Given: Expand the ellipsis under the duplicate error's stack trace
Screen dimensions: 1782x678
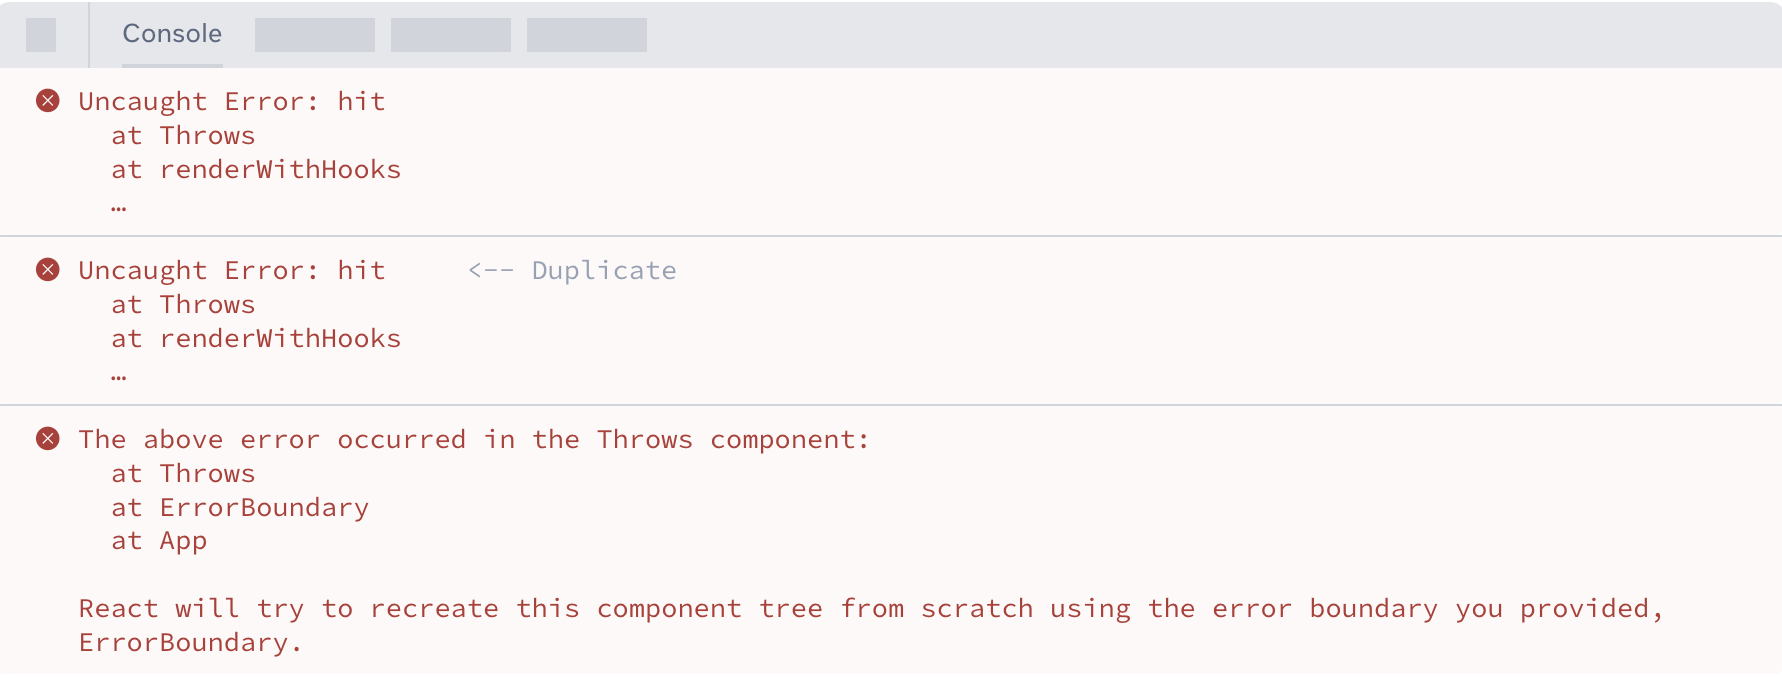Looking at the screenshot, I should click(x=119, y=376).
